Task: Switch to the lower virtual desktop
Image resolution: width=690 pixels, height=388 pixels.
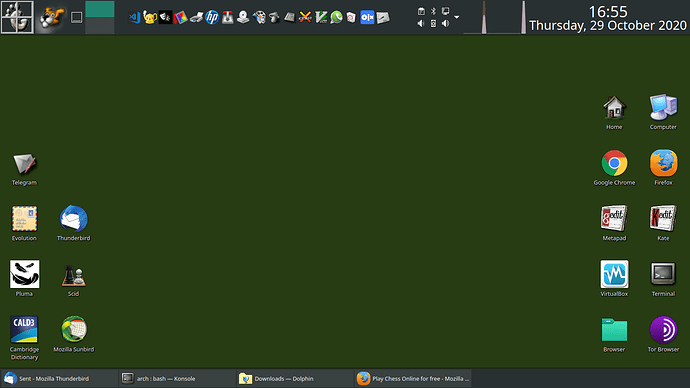Action: [100, 26]
